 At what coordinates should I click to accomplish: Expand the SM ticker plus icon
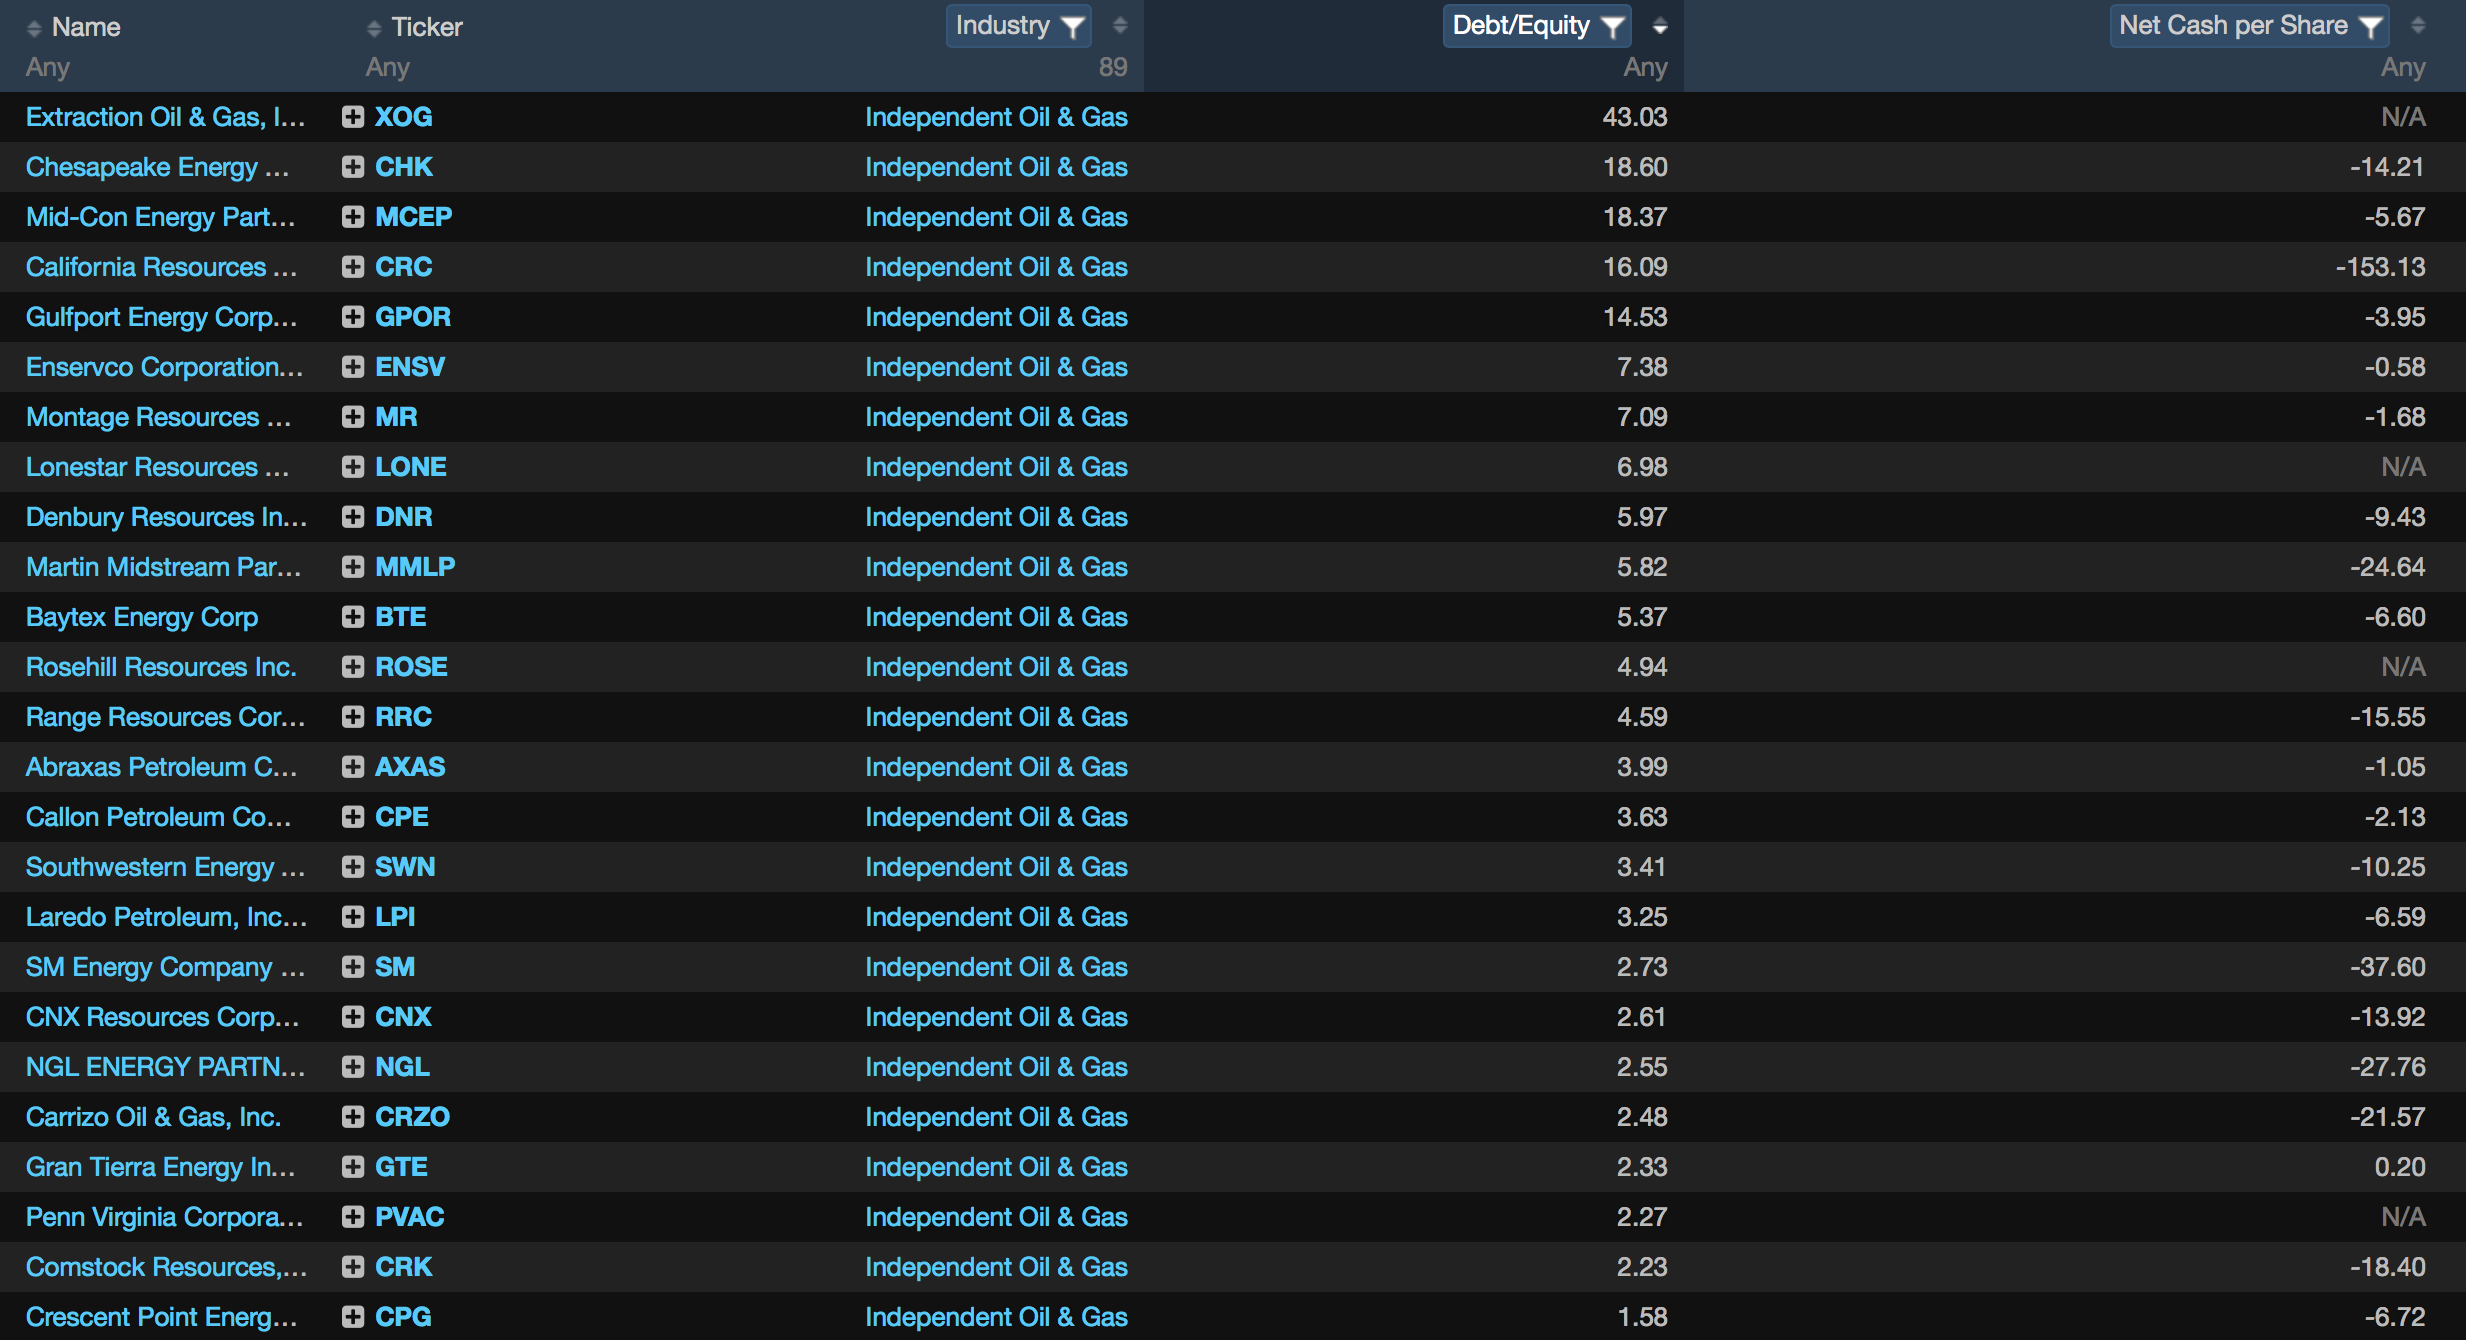tap(352, 967)
